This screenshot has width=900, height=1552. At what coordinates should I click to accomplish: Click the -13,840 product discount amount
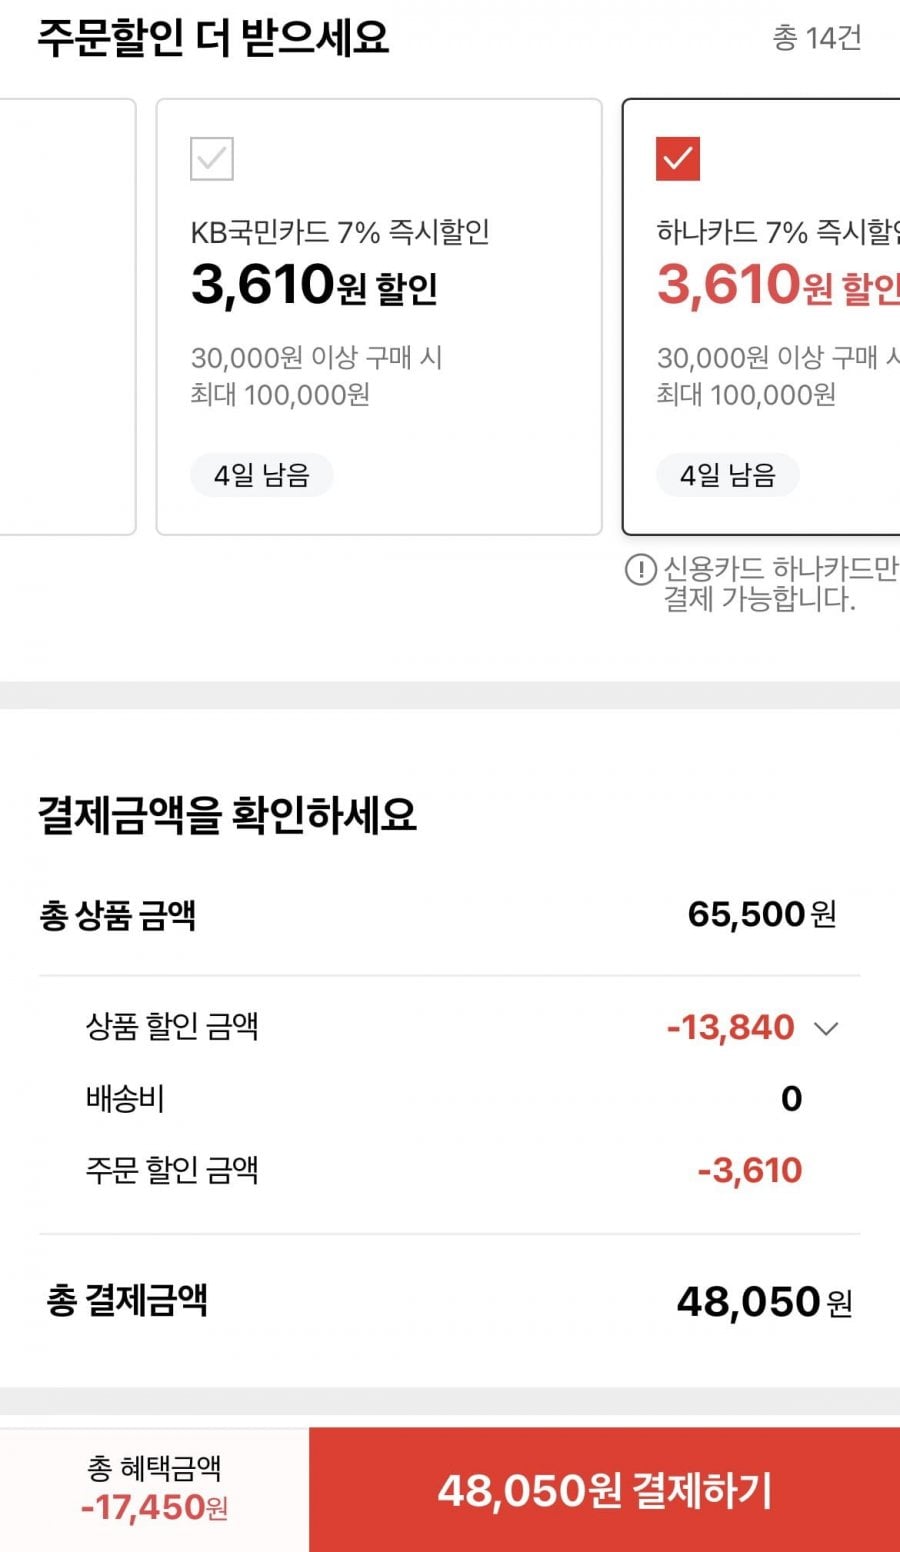point(731,1027)
